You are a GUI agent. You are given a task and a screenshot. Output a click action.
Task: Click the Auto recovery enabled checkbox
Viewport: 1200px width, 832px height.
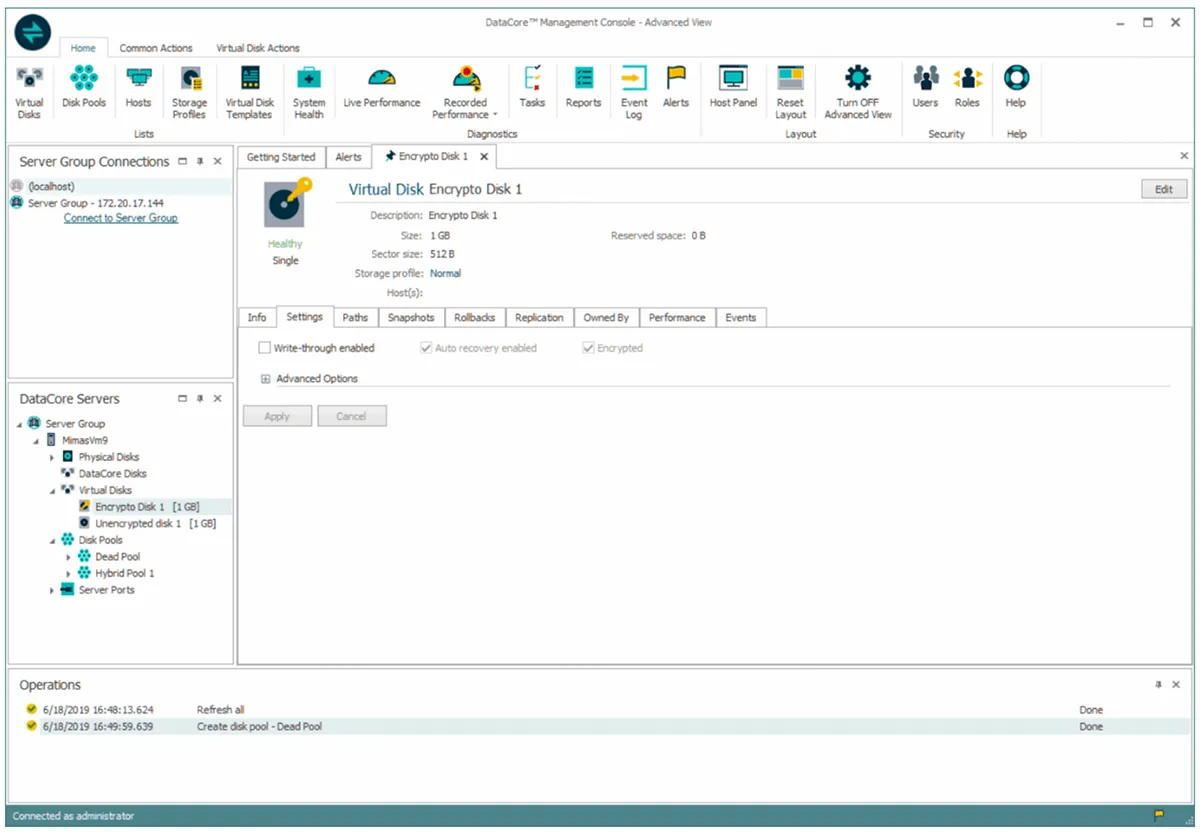coord(426,348)
